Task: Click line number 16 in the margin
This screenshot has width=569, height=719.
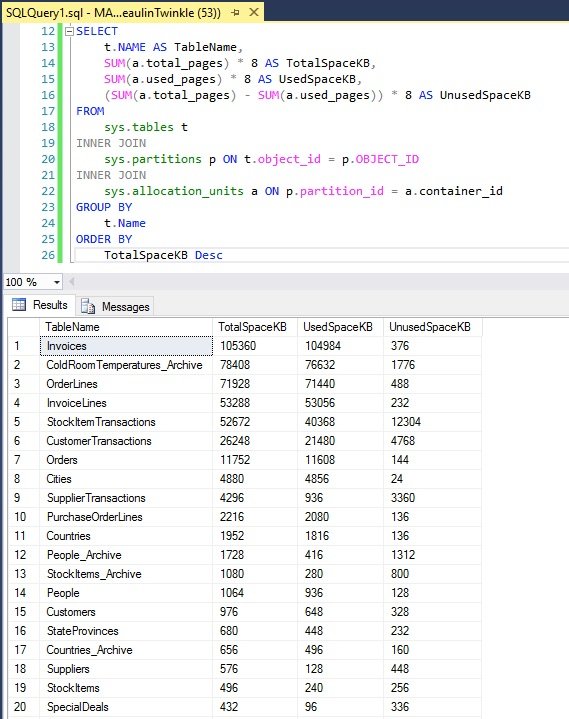Action: (x=48, y=95)
